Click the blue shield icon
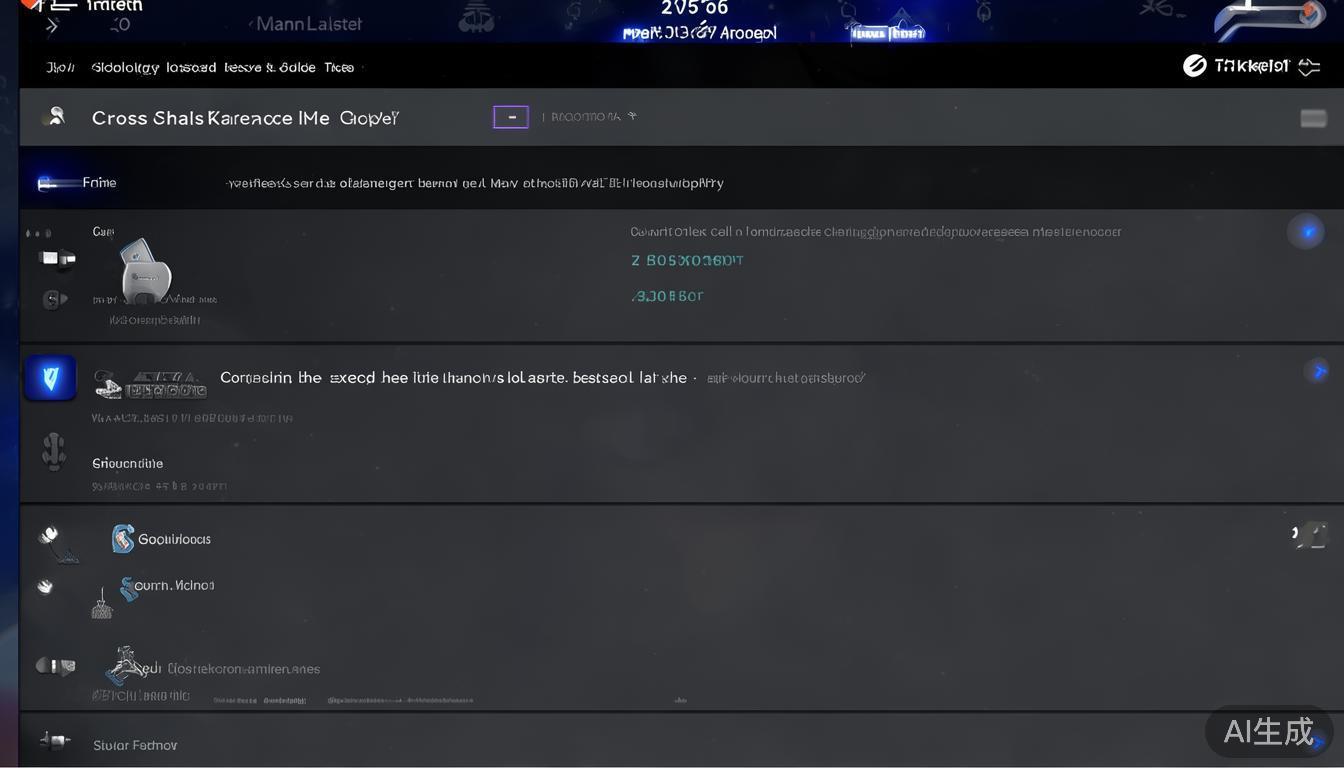This screenshot has height=768, width=1344. click(51, 378)
